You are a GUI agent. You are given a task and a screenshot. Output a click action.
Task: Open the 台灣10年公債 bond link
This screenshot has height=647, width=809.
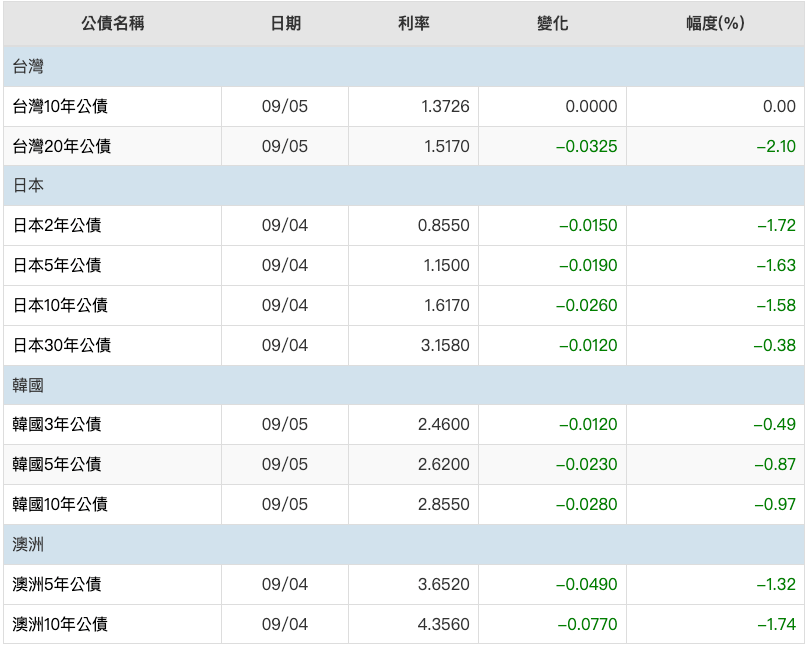[62, 106]
